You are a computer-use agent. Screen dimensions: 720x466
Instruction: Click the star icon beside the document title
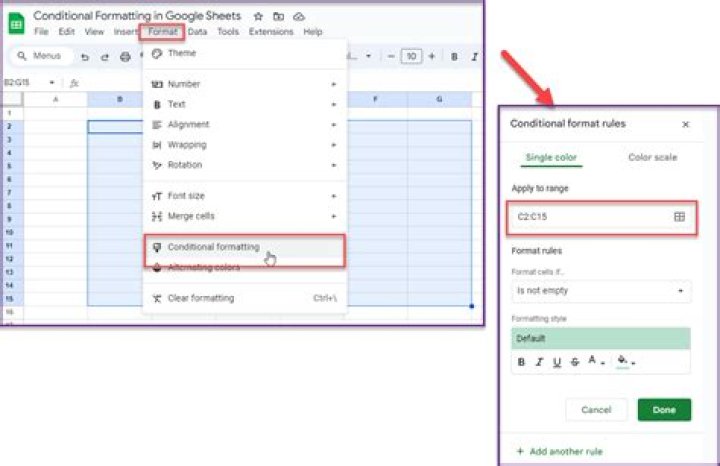click(x=259, y=17)
